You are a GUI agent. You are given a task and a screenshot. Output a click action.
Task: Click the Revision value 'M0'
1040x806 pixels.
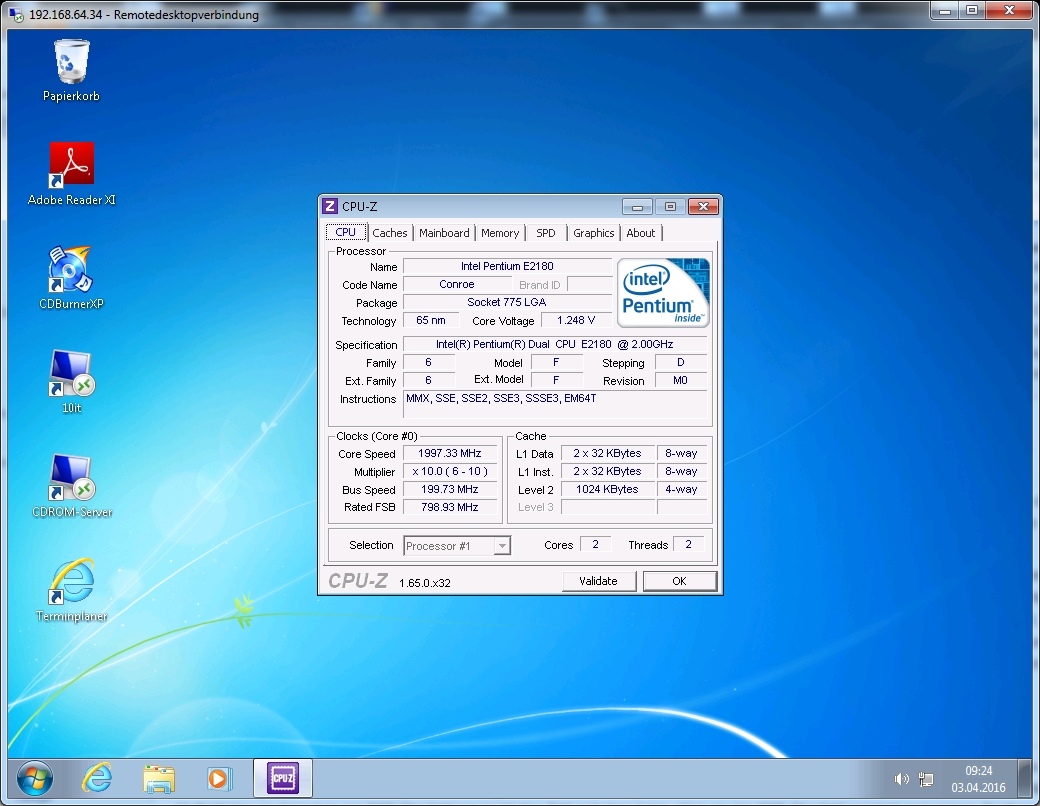(681, 380)
